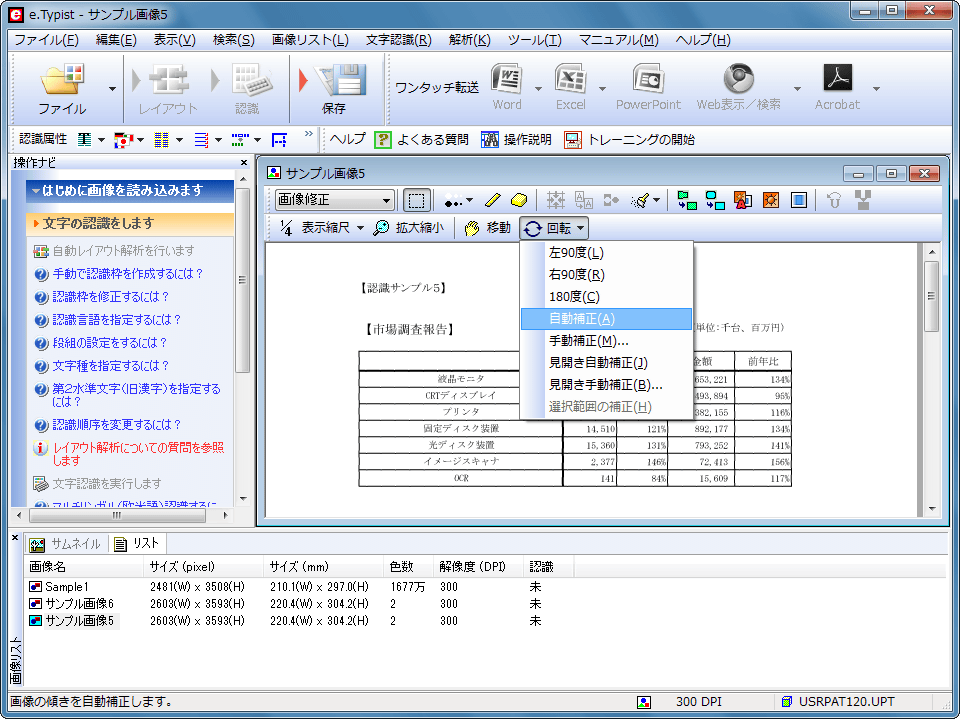
Task: Choose 左90度(L) from the rotate menu
Action: 606,252
